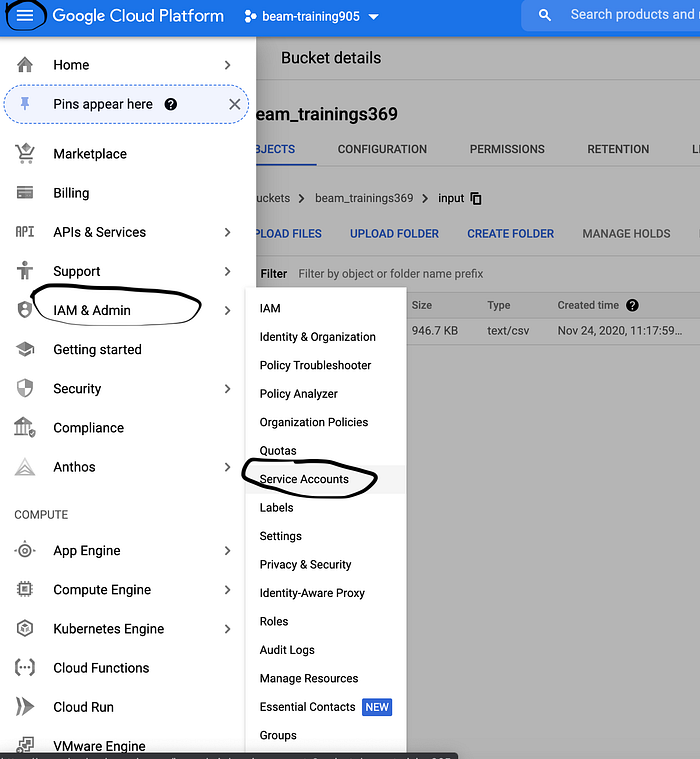Click the Marketplace cart icon
Image resolution: width=700 pixels, height=759 pixels.
pos(25,154)
